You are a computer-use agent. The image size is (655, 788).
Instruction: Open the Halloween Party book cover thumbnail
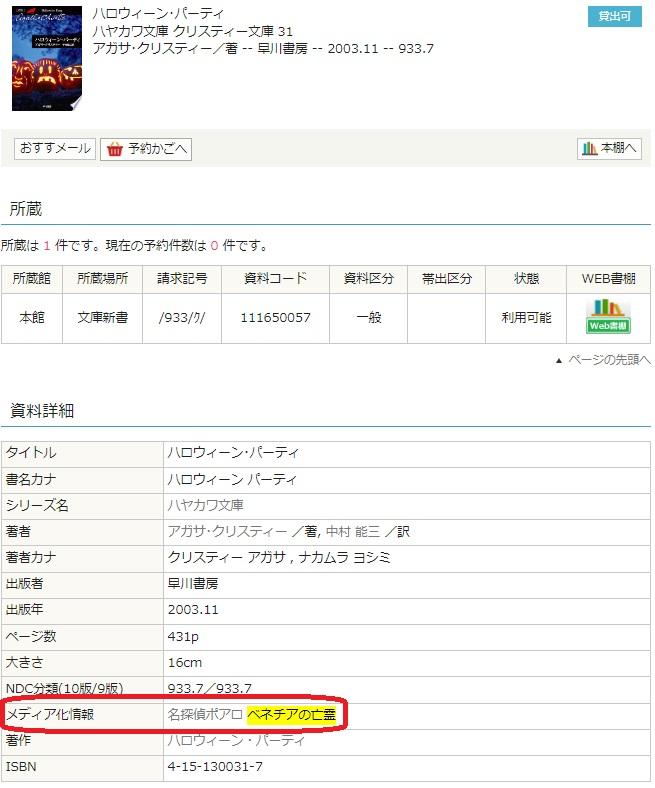point(47,58)
